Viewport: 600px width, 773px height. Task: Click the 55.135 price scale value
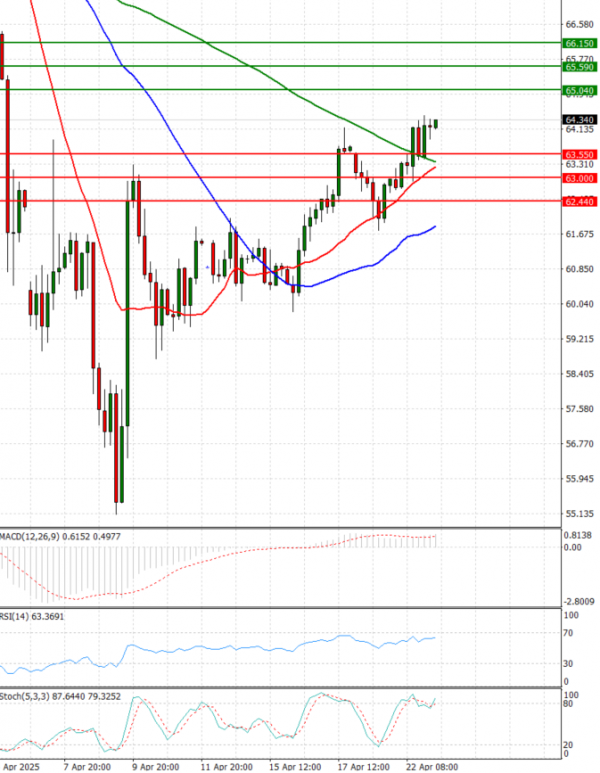point(579,514)
